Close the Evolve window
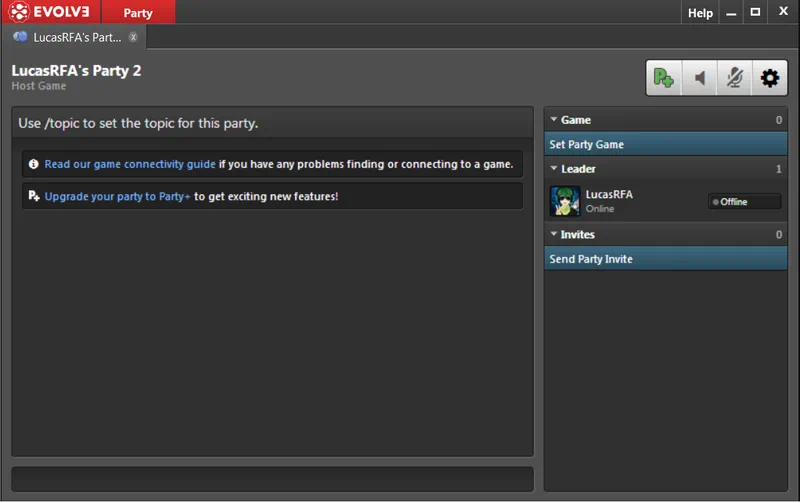The height and width of the screenshot is (503, 800). [x=783, y=11]
